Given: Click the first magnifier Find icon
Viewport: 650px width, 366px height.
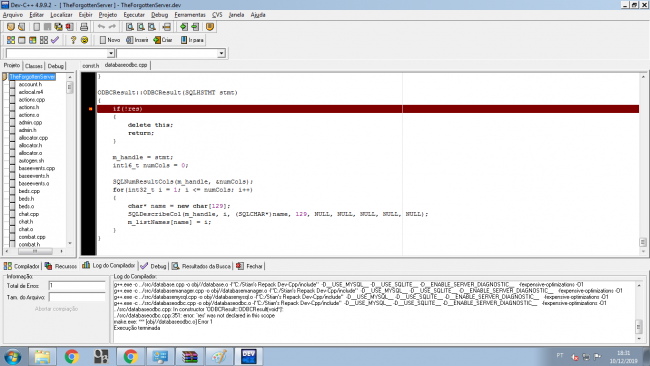Looking at the screenshot, I should [x=130, y=27].
